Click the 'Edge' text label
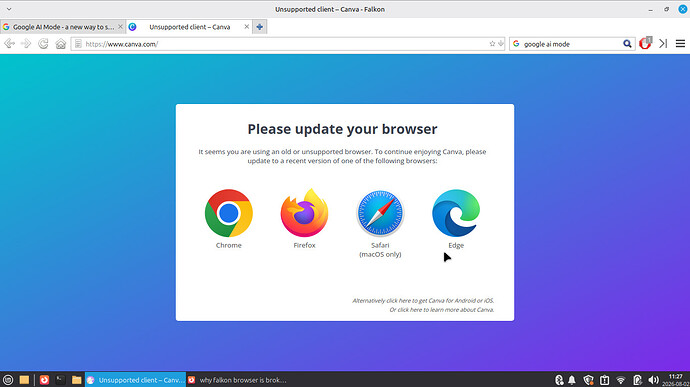The width and height of the screenshot is (690, 387). [x=456, y=245]
